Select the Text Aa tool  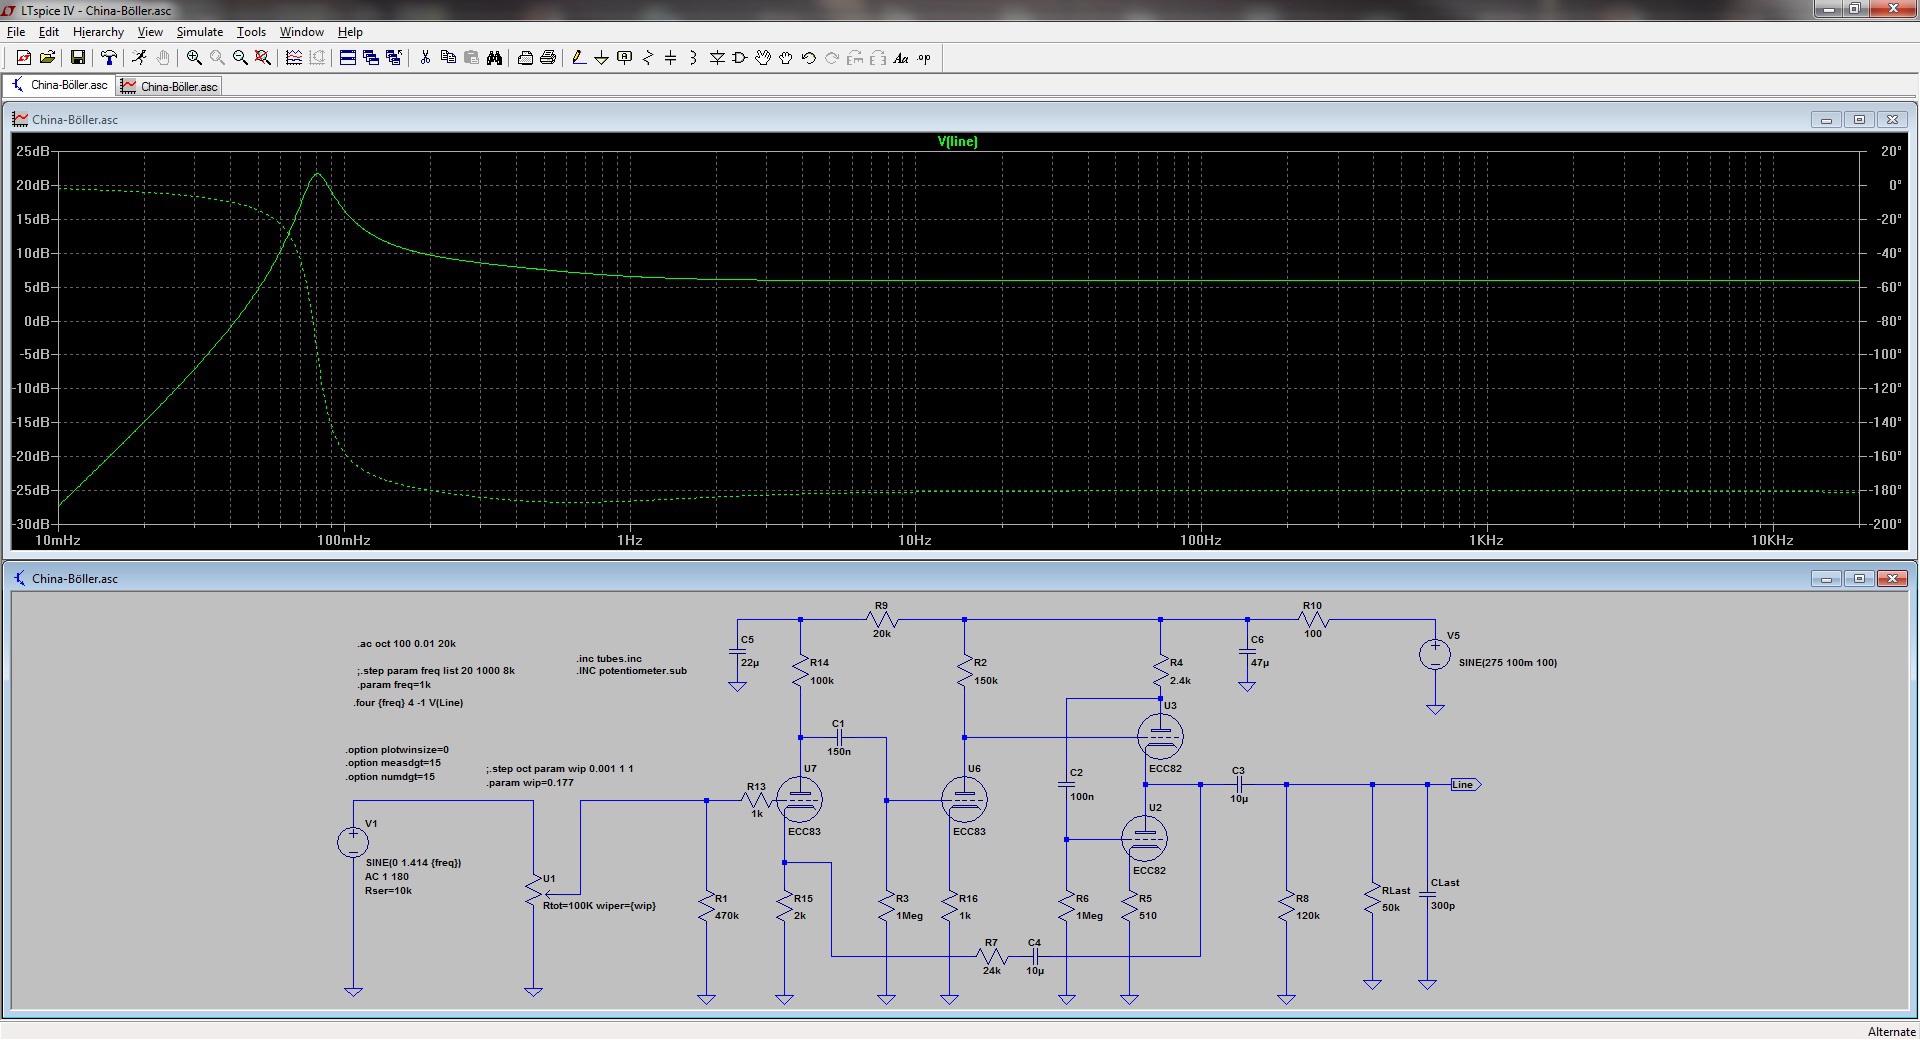point(900,58)
